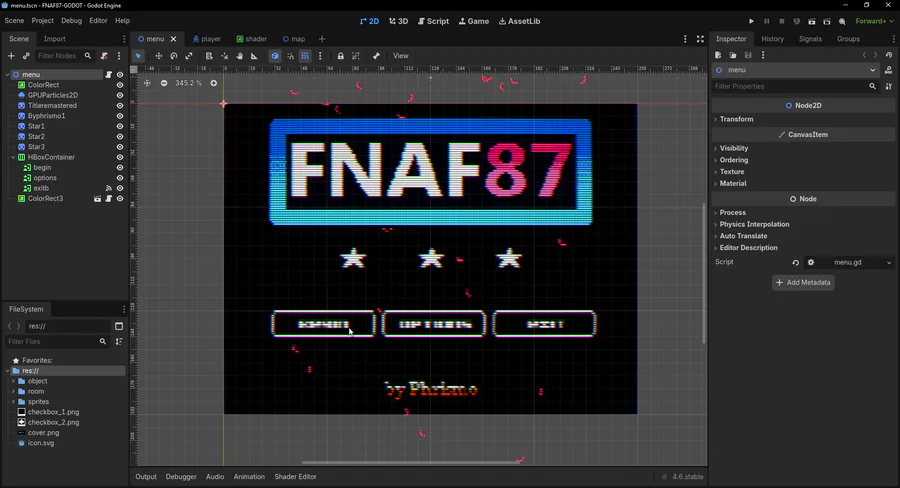Screen dimensions: 900x488
Task: Lock the selected node position
Action: [340, 56]
